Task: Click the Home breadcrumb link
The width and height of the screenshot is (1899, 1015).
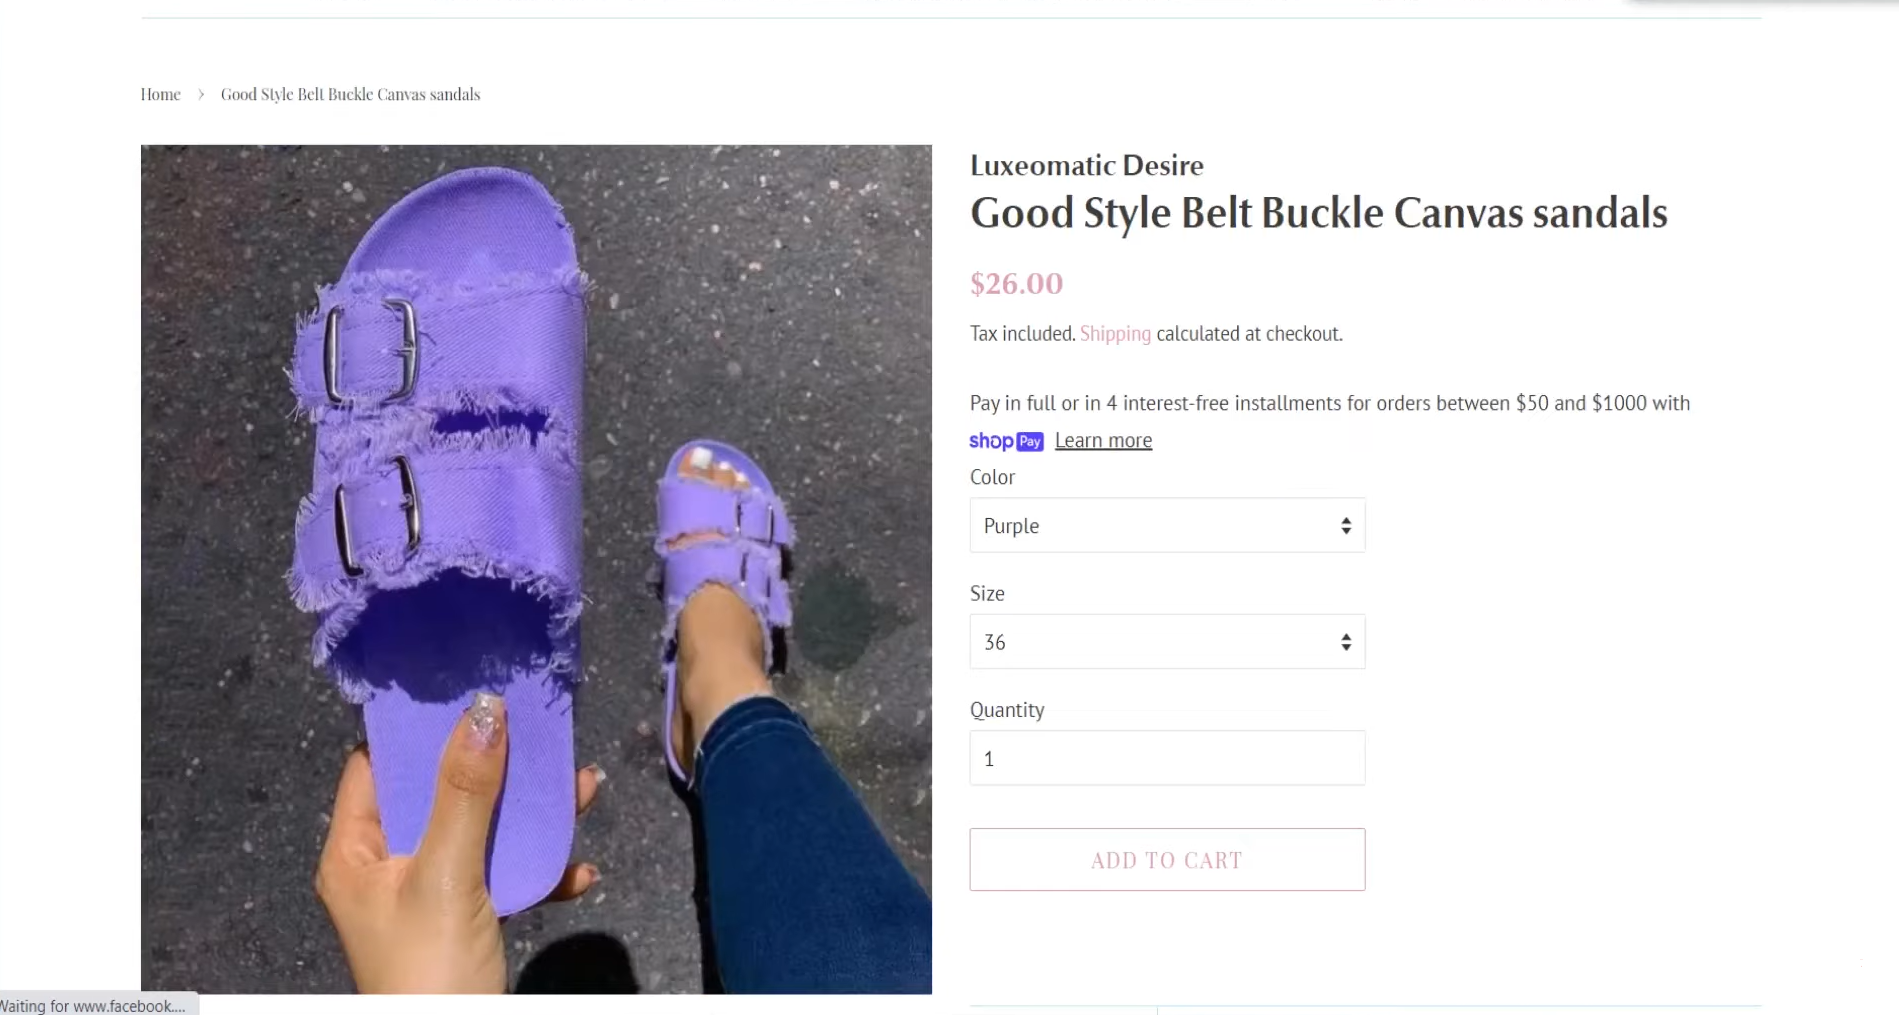Action: coord(160,94)
